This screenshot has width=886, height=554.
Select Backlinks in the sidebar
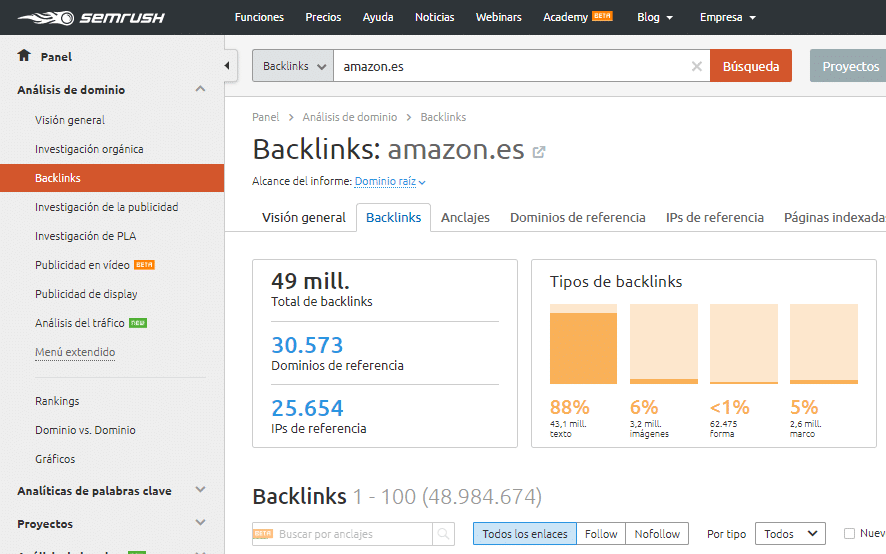(112, 178)
